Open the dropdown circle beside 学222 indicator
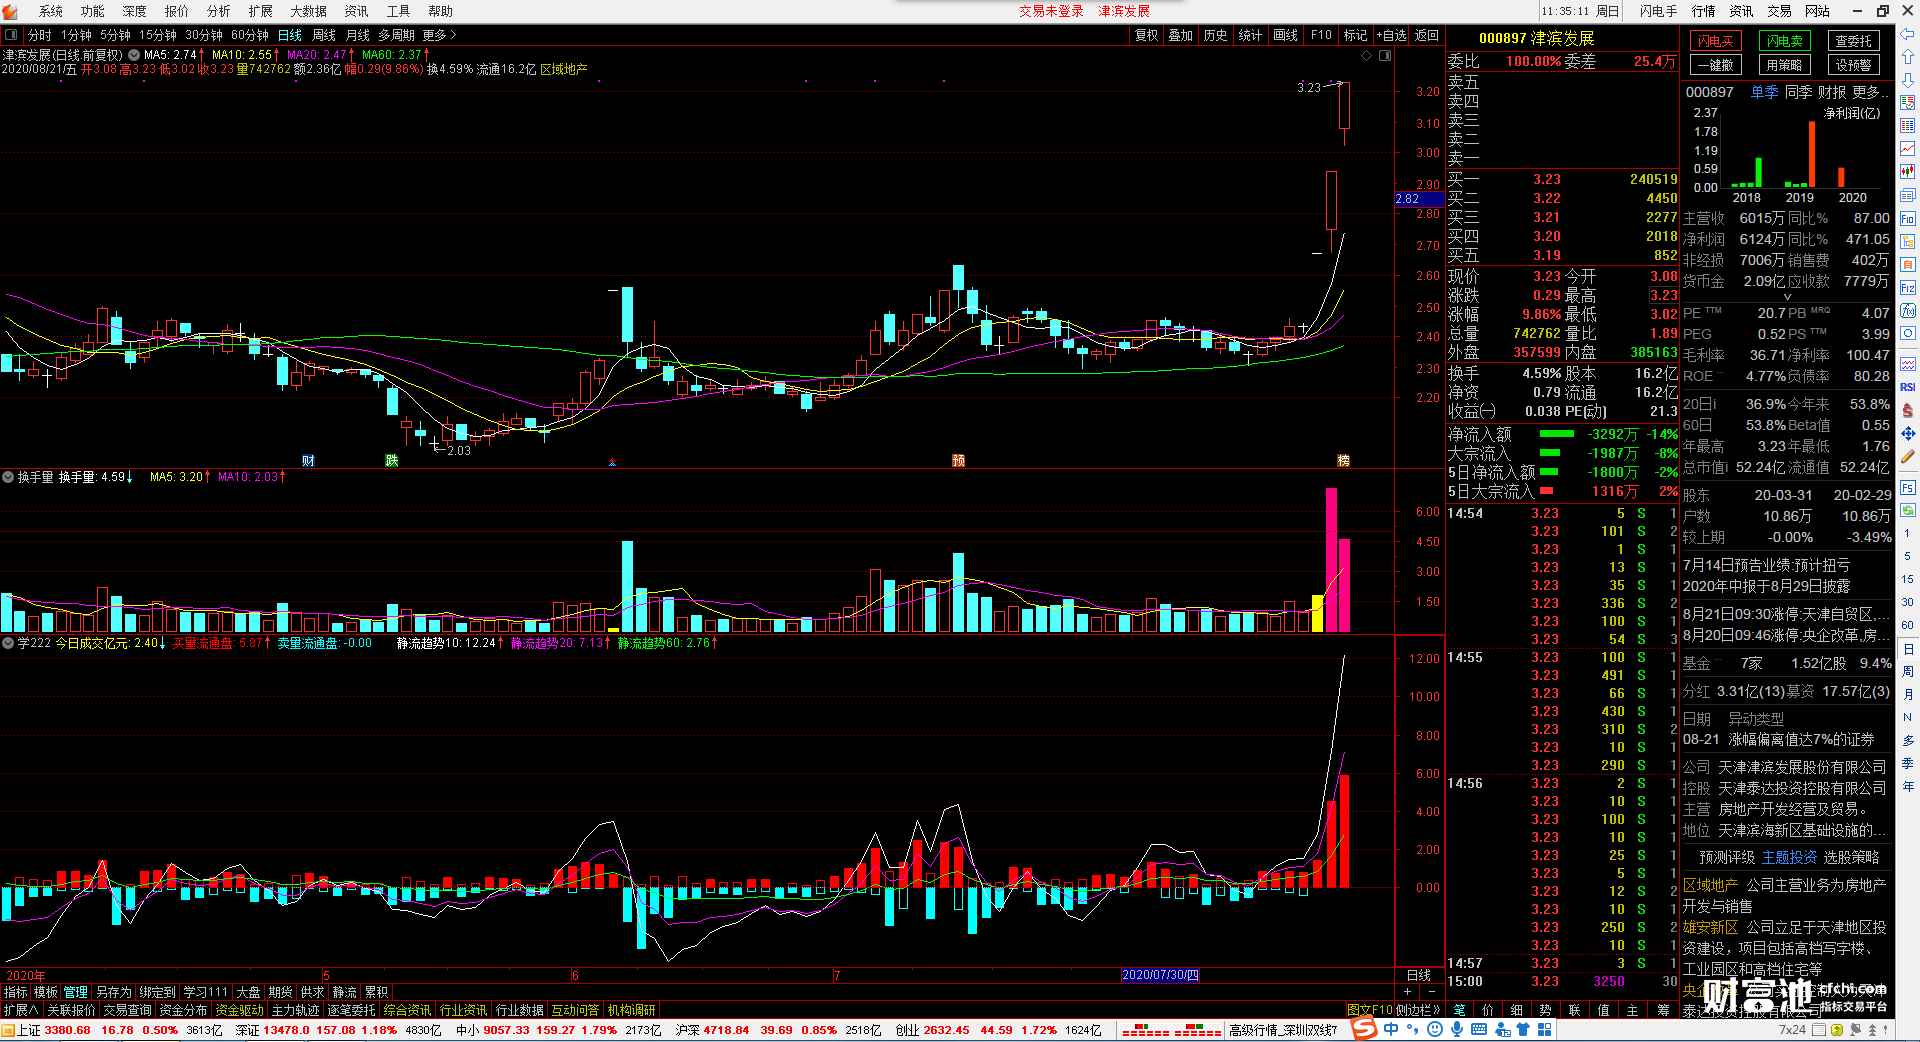The height and width of the screenshot is (1042, 1920). 8,643
